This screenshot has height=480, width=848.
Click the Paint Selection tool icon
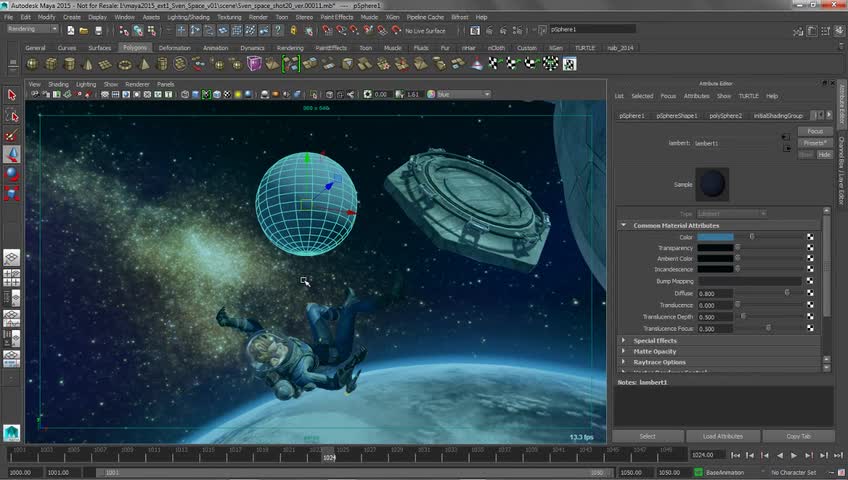point(12,135)
